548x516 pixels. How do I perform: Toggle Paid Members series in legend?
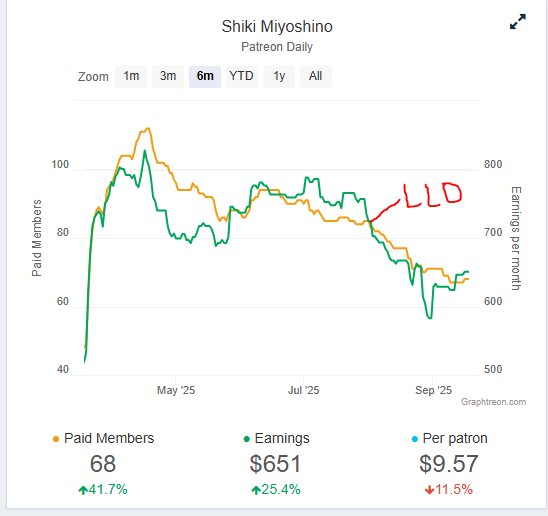coord(103,438)
